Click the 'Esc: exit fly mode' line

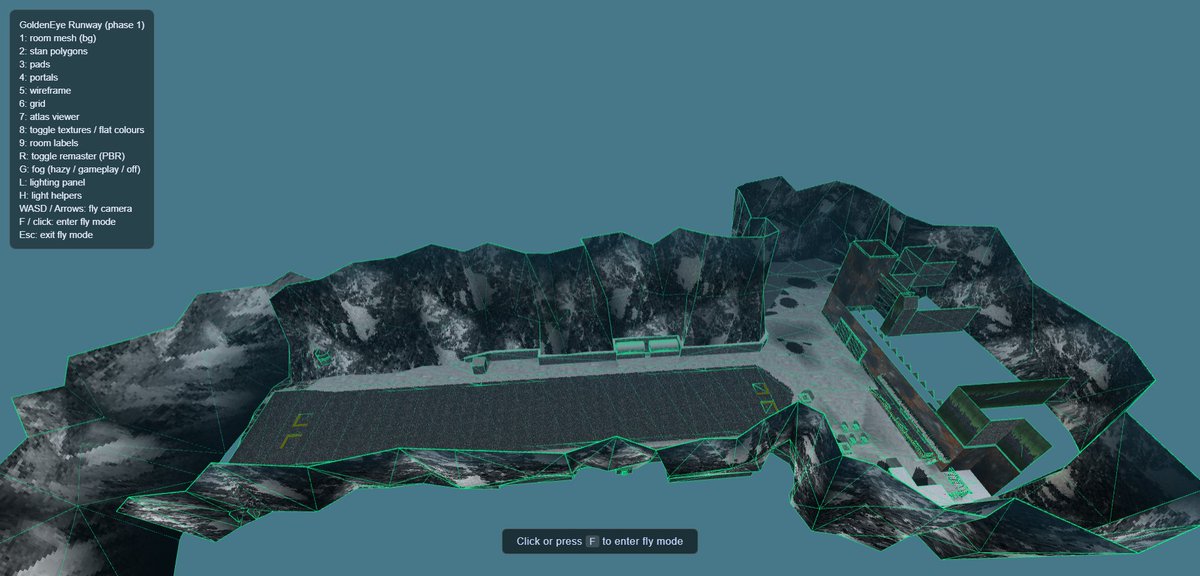pos(56,234)
